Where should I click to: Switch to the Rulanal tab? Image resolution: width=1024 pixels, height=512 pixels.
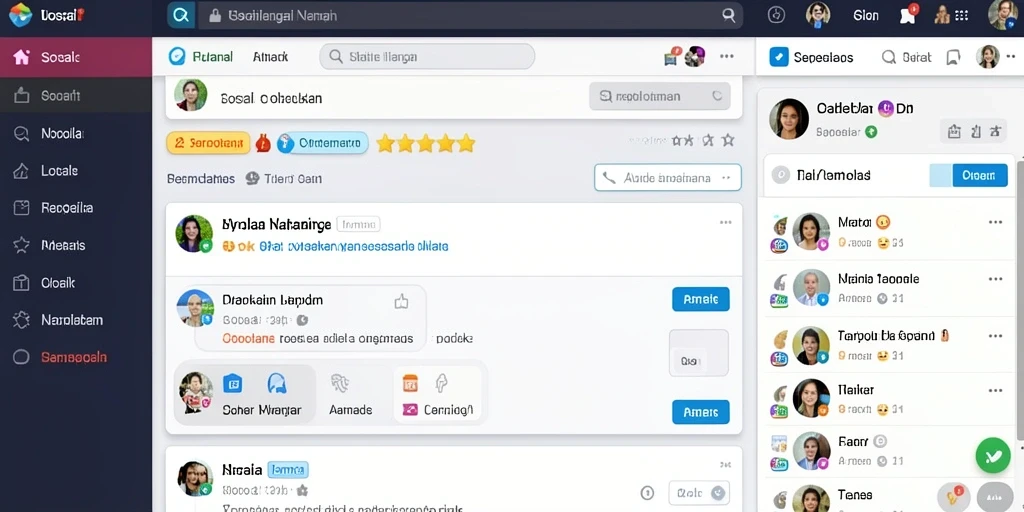tap(200, 57)
